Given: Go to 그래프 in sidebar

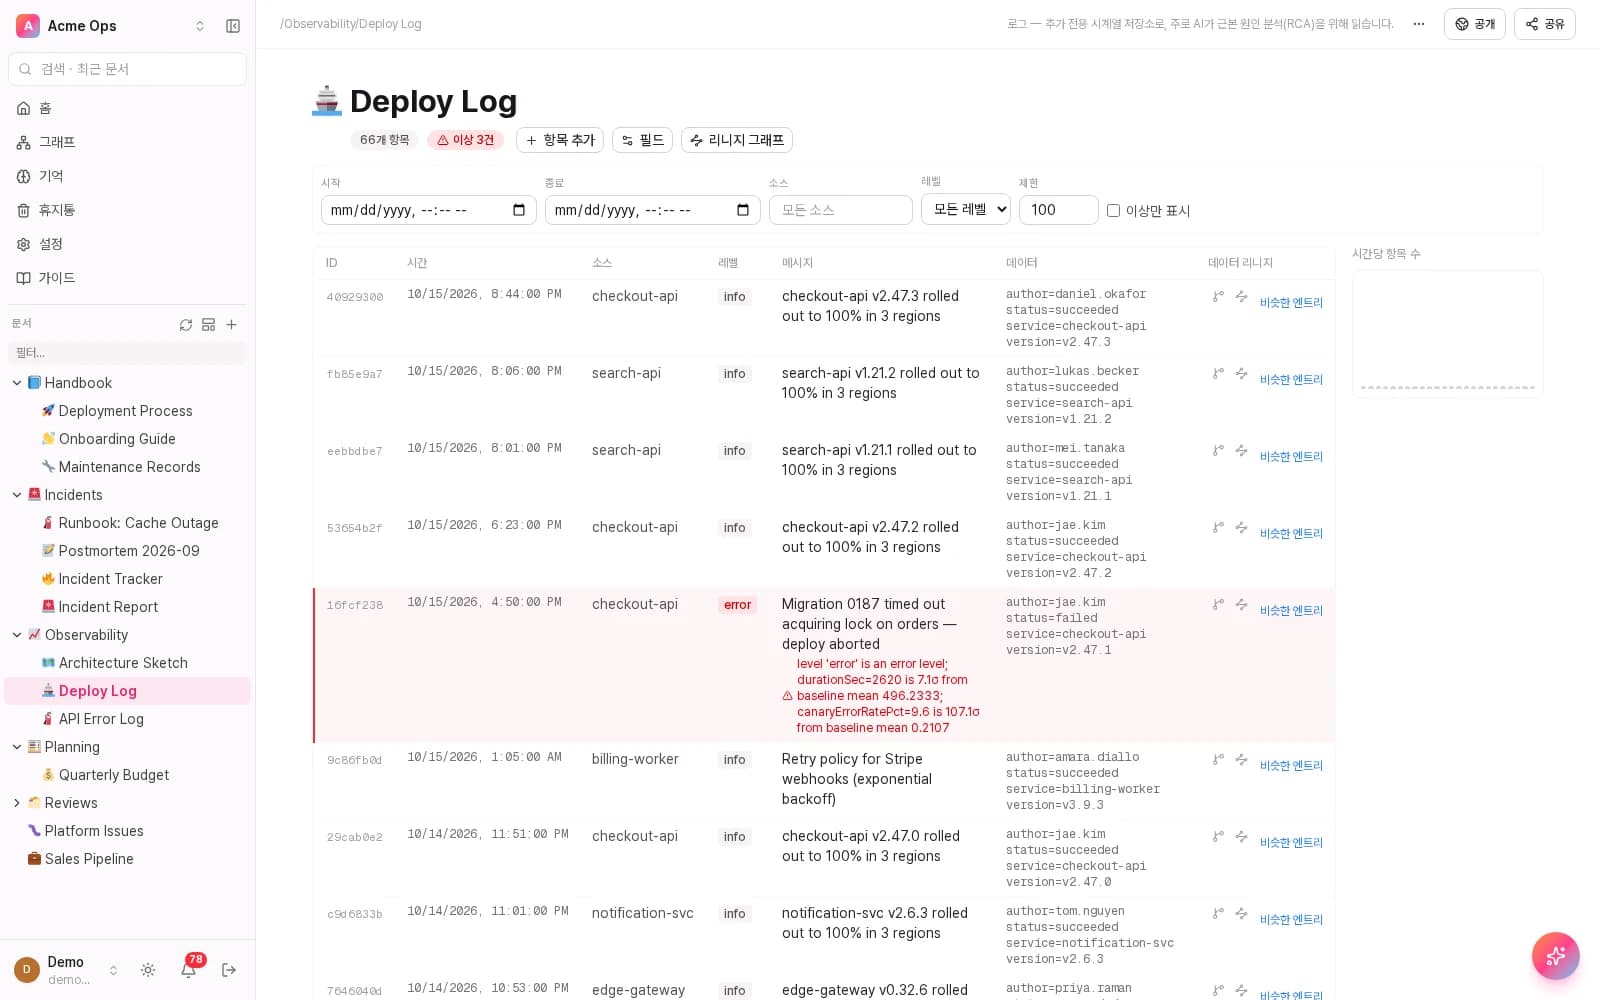Looking at the screenshot, I should click(57, 142).
